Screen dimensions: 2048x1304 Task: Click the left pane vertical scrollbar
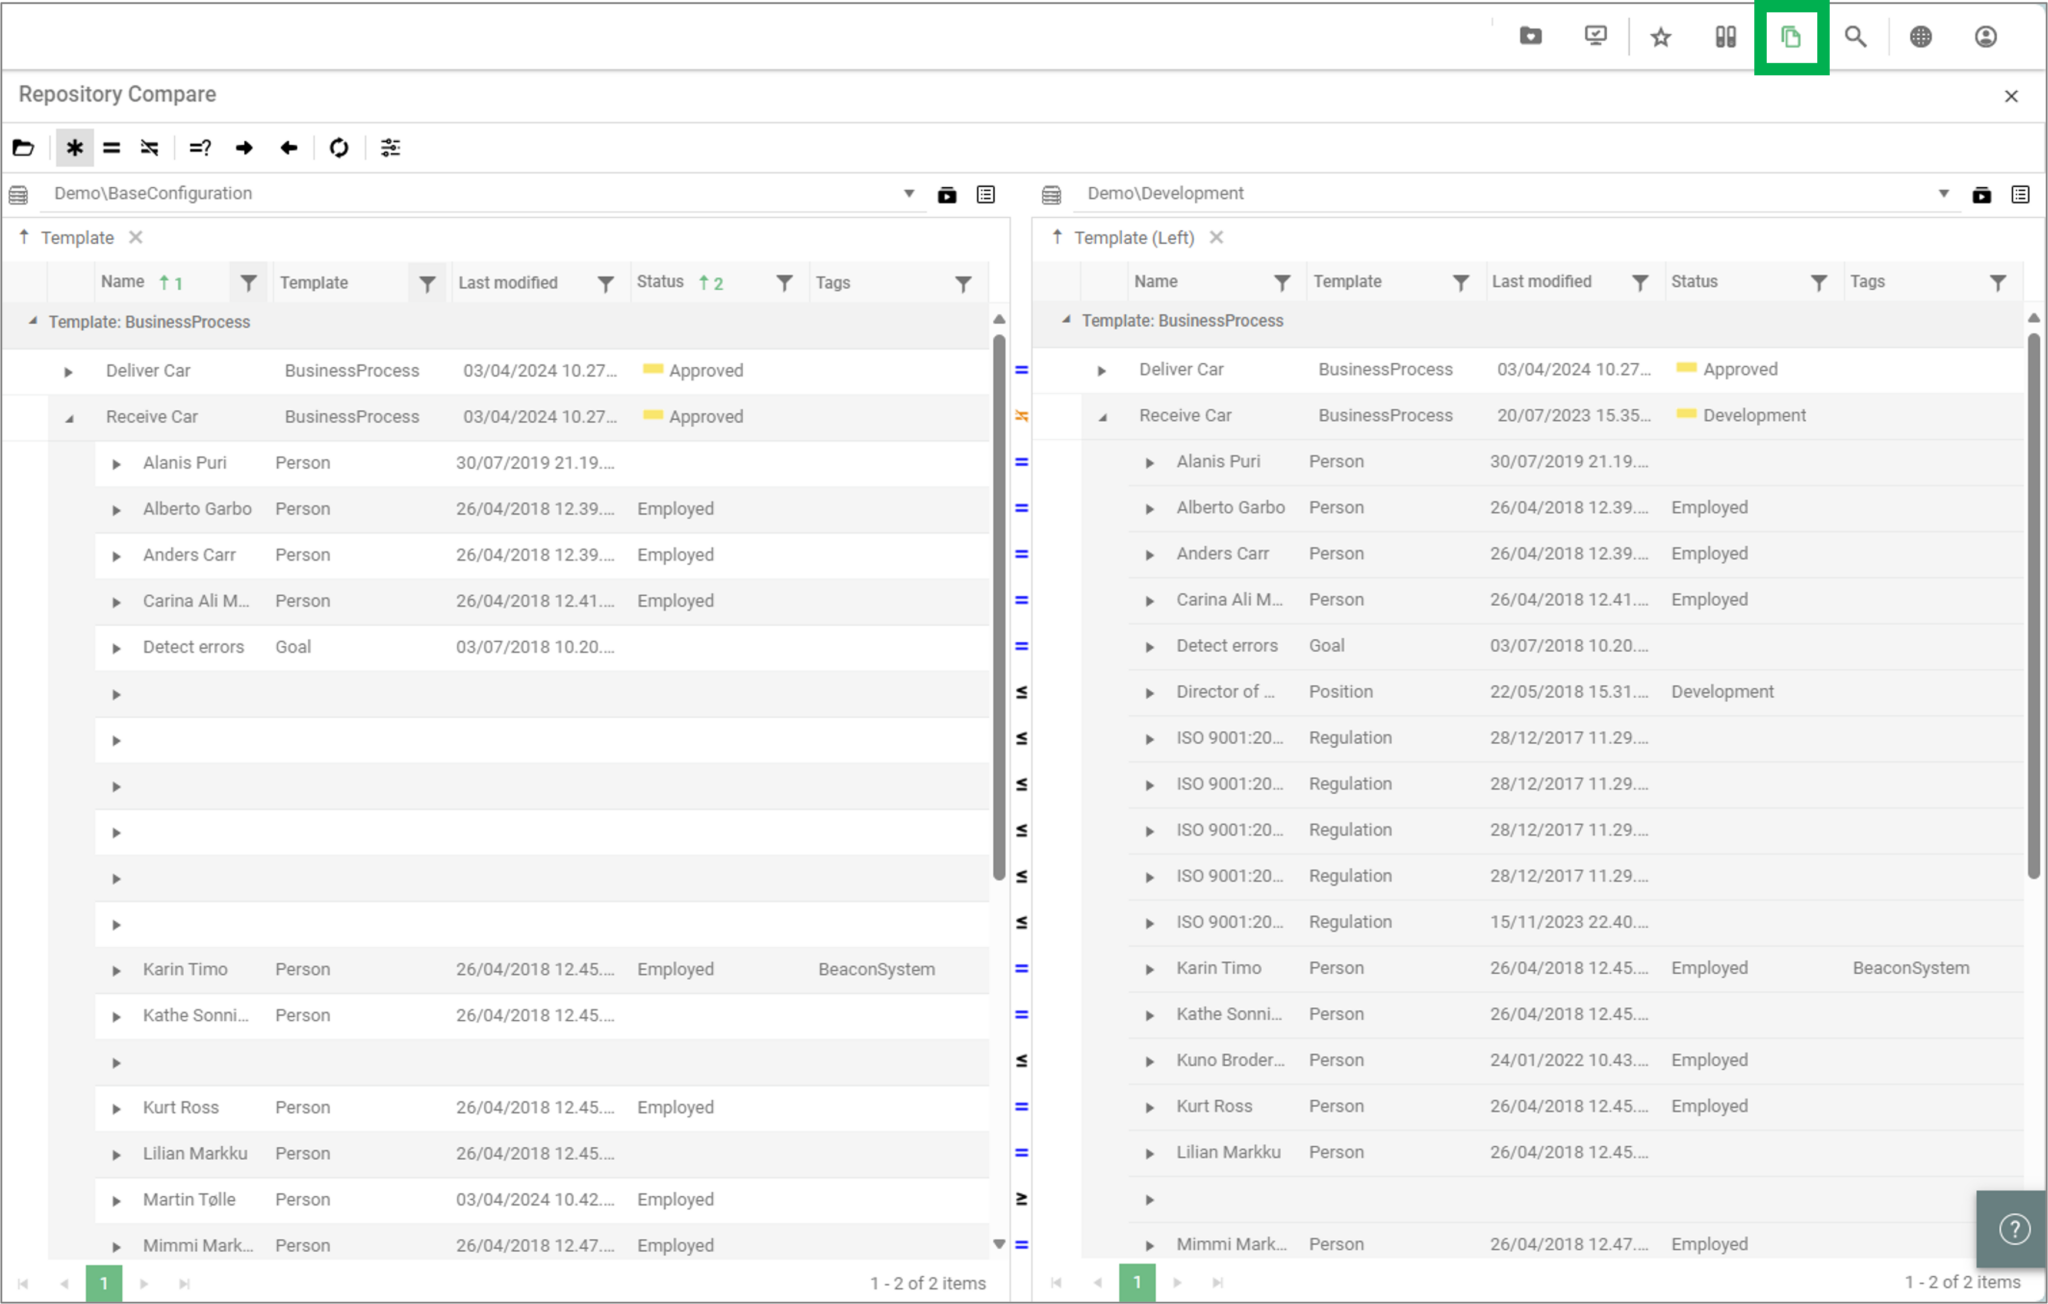pos(999,600)
